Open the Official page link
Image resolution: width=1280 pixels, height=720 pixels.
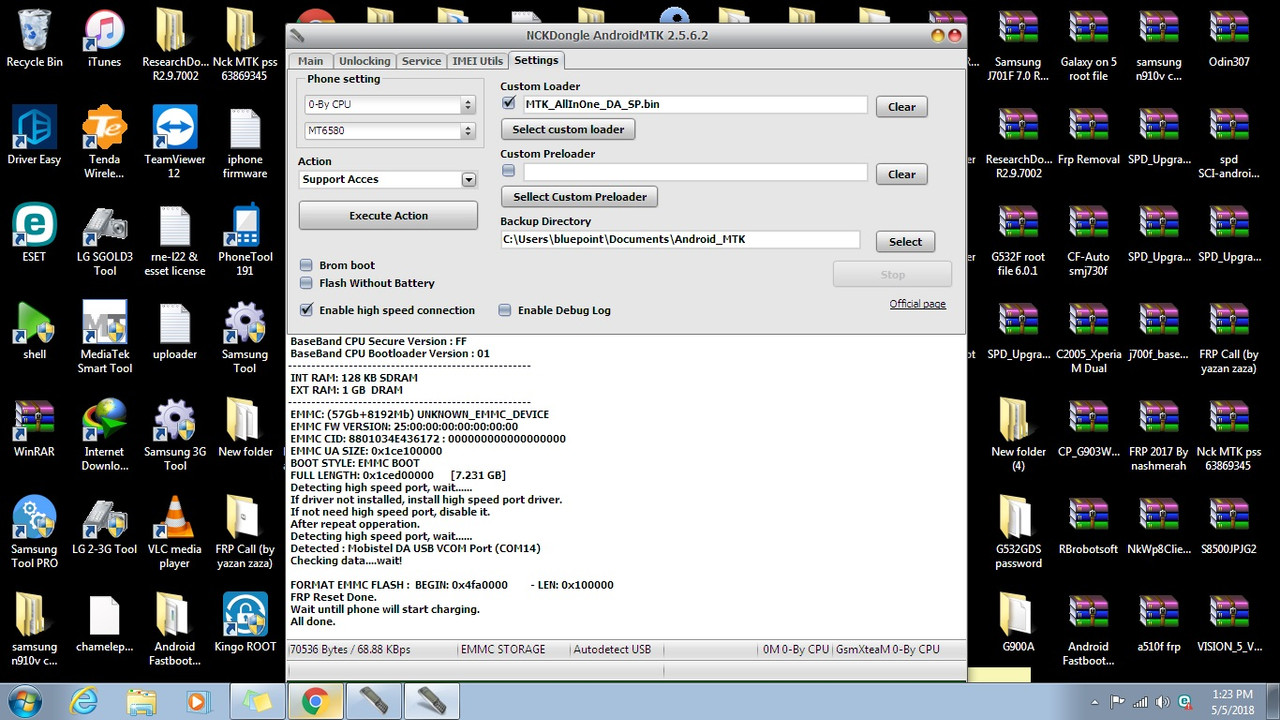click(x=918, y=304)
